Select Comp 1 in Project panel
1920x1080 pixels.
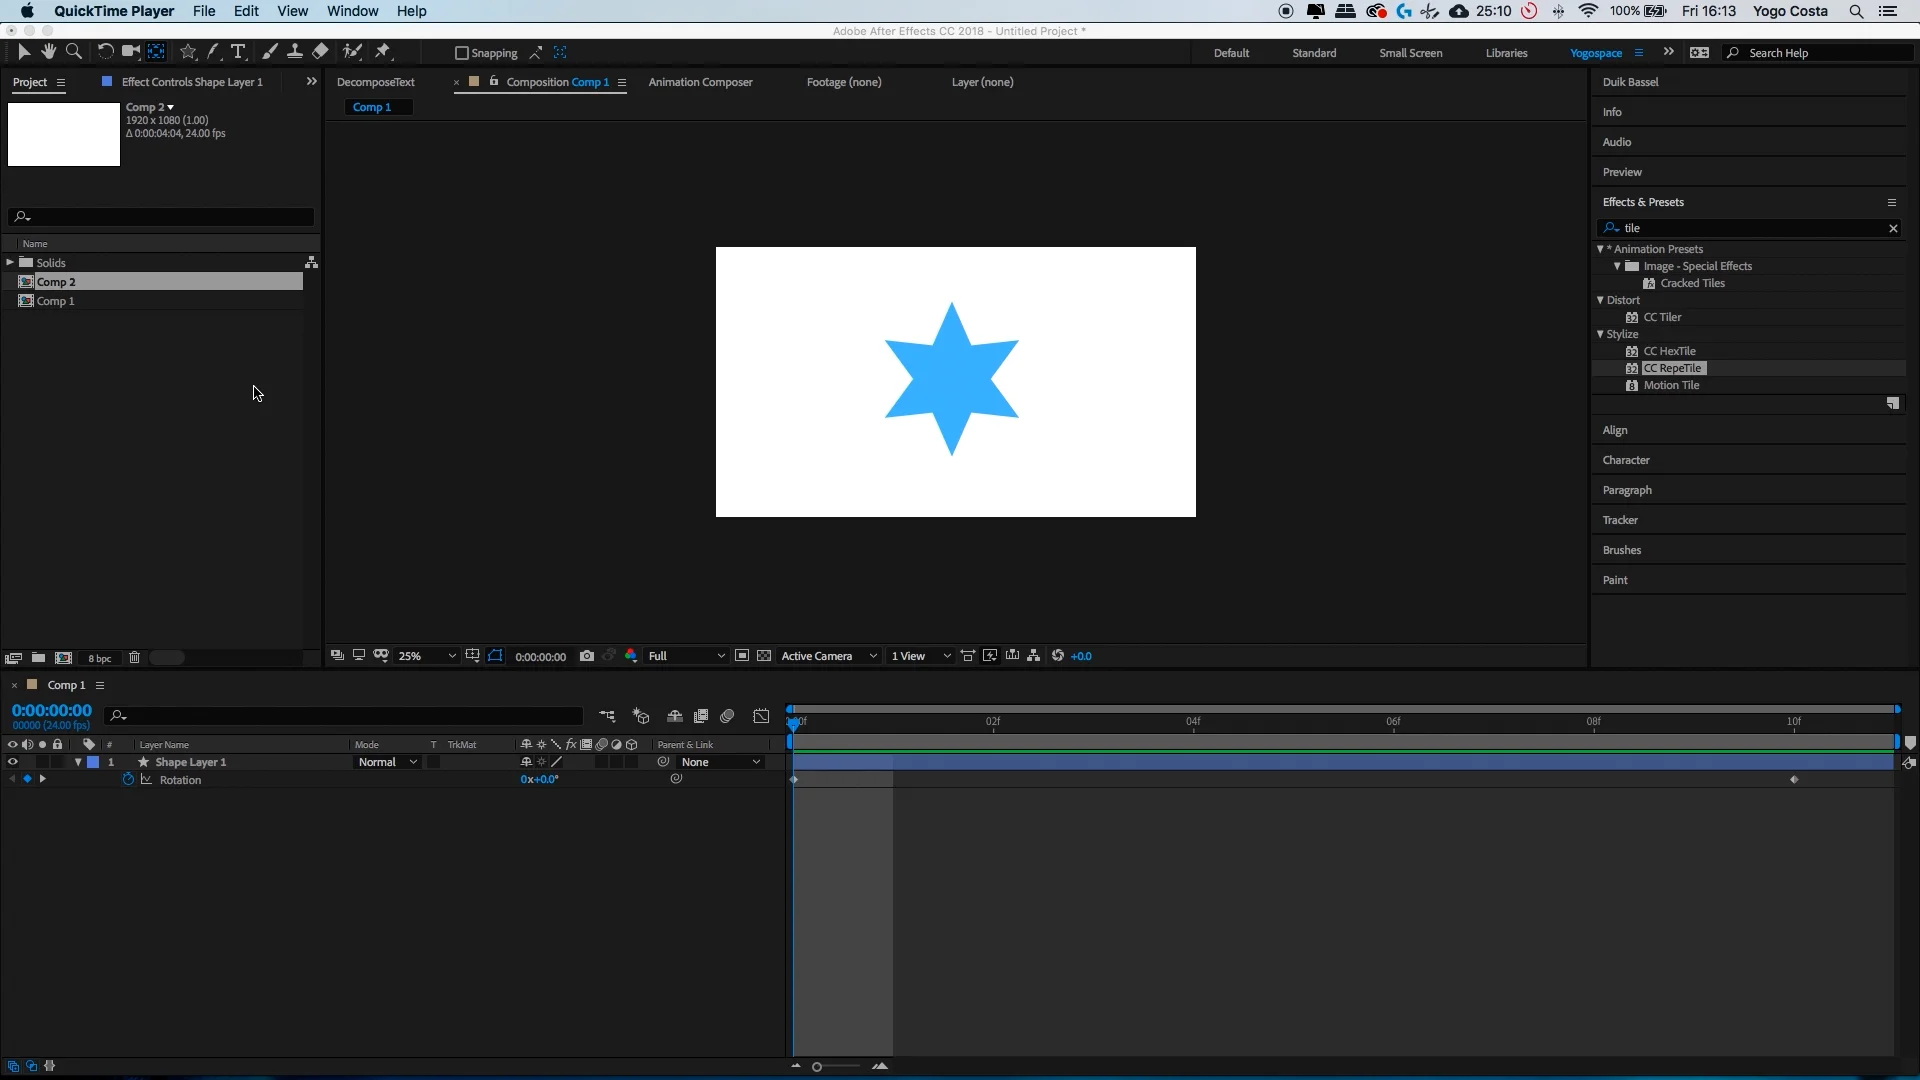[55, 301]
